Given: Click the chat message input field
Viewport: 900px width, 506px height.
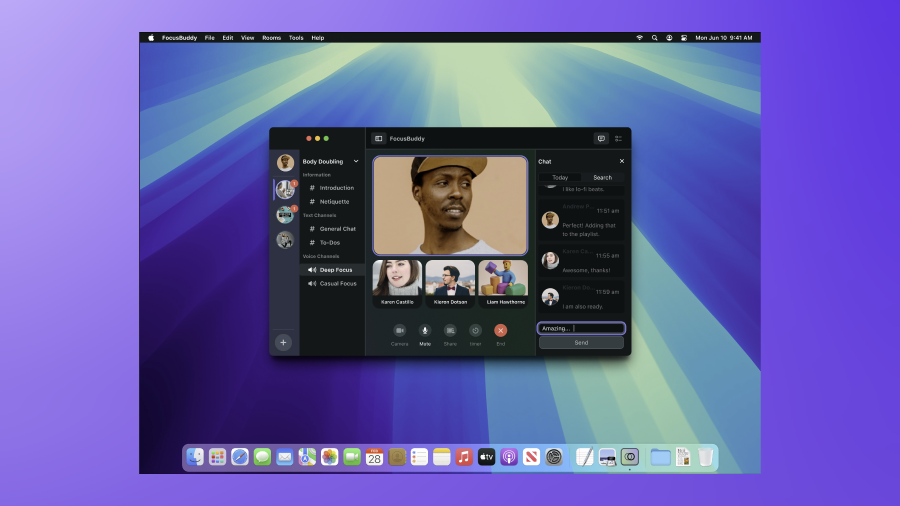Looking at the screenshot, I should (x=581, y=328).
